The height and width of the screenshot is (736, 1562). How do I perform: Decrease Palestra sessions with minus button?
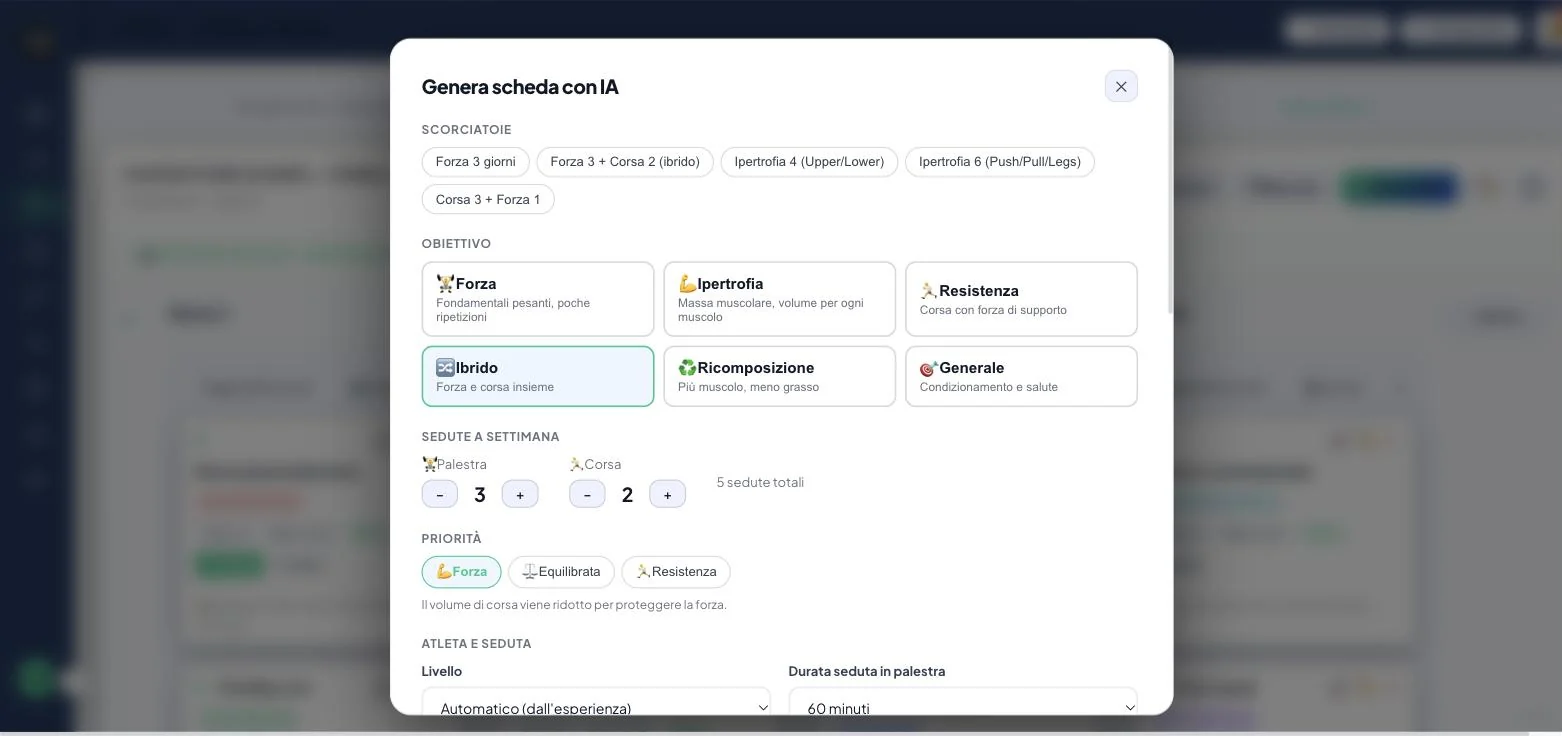click(440, 494)
